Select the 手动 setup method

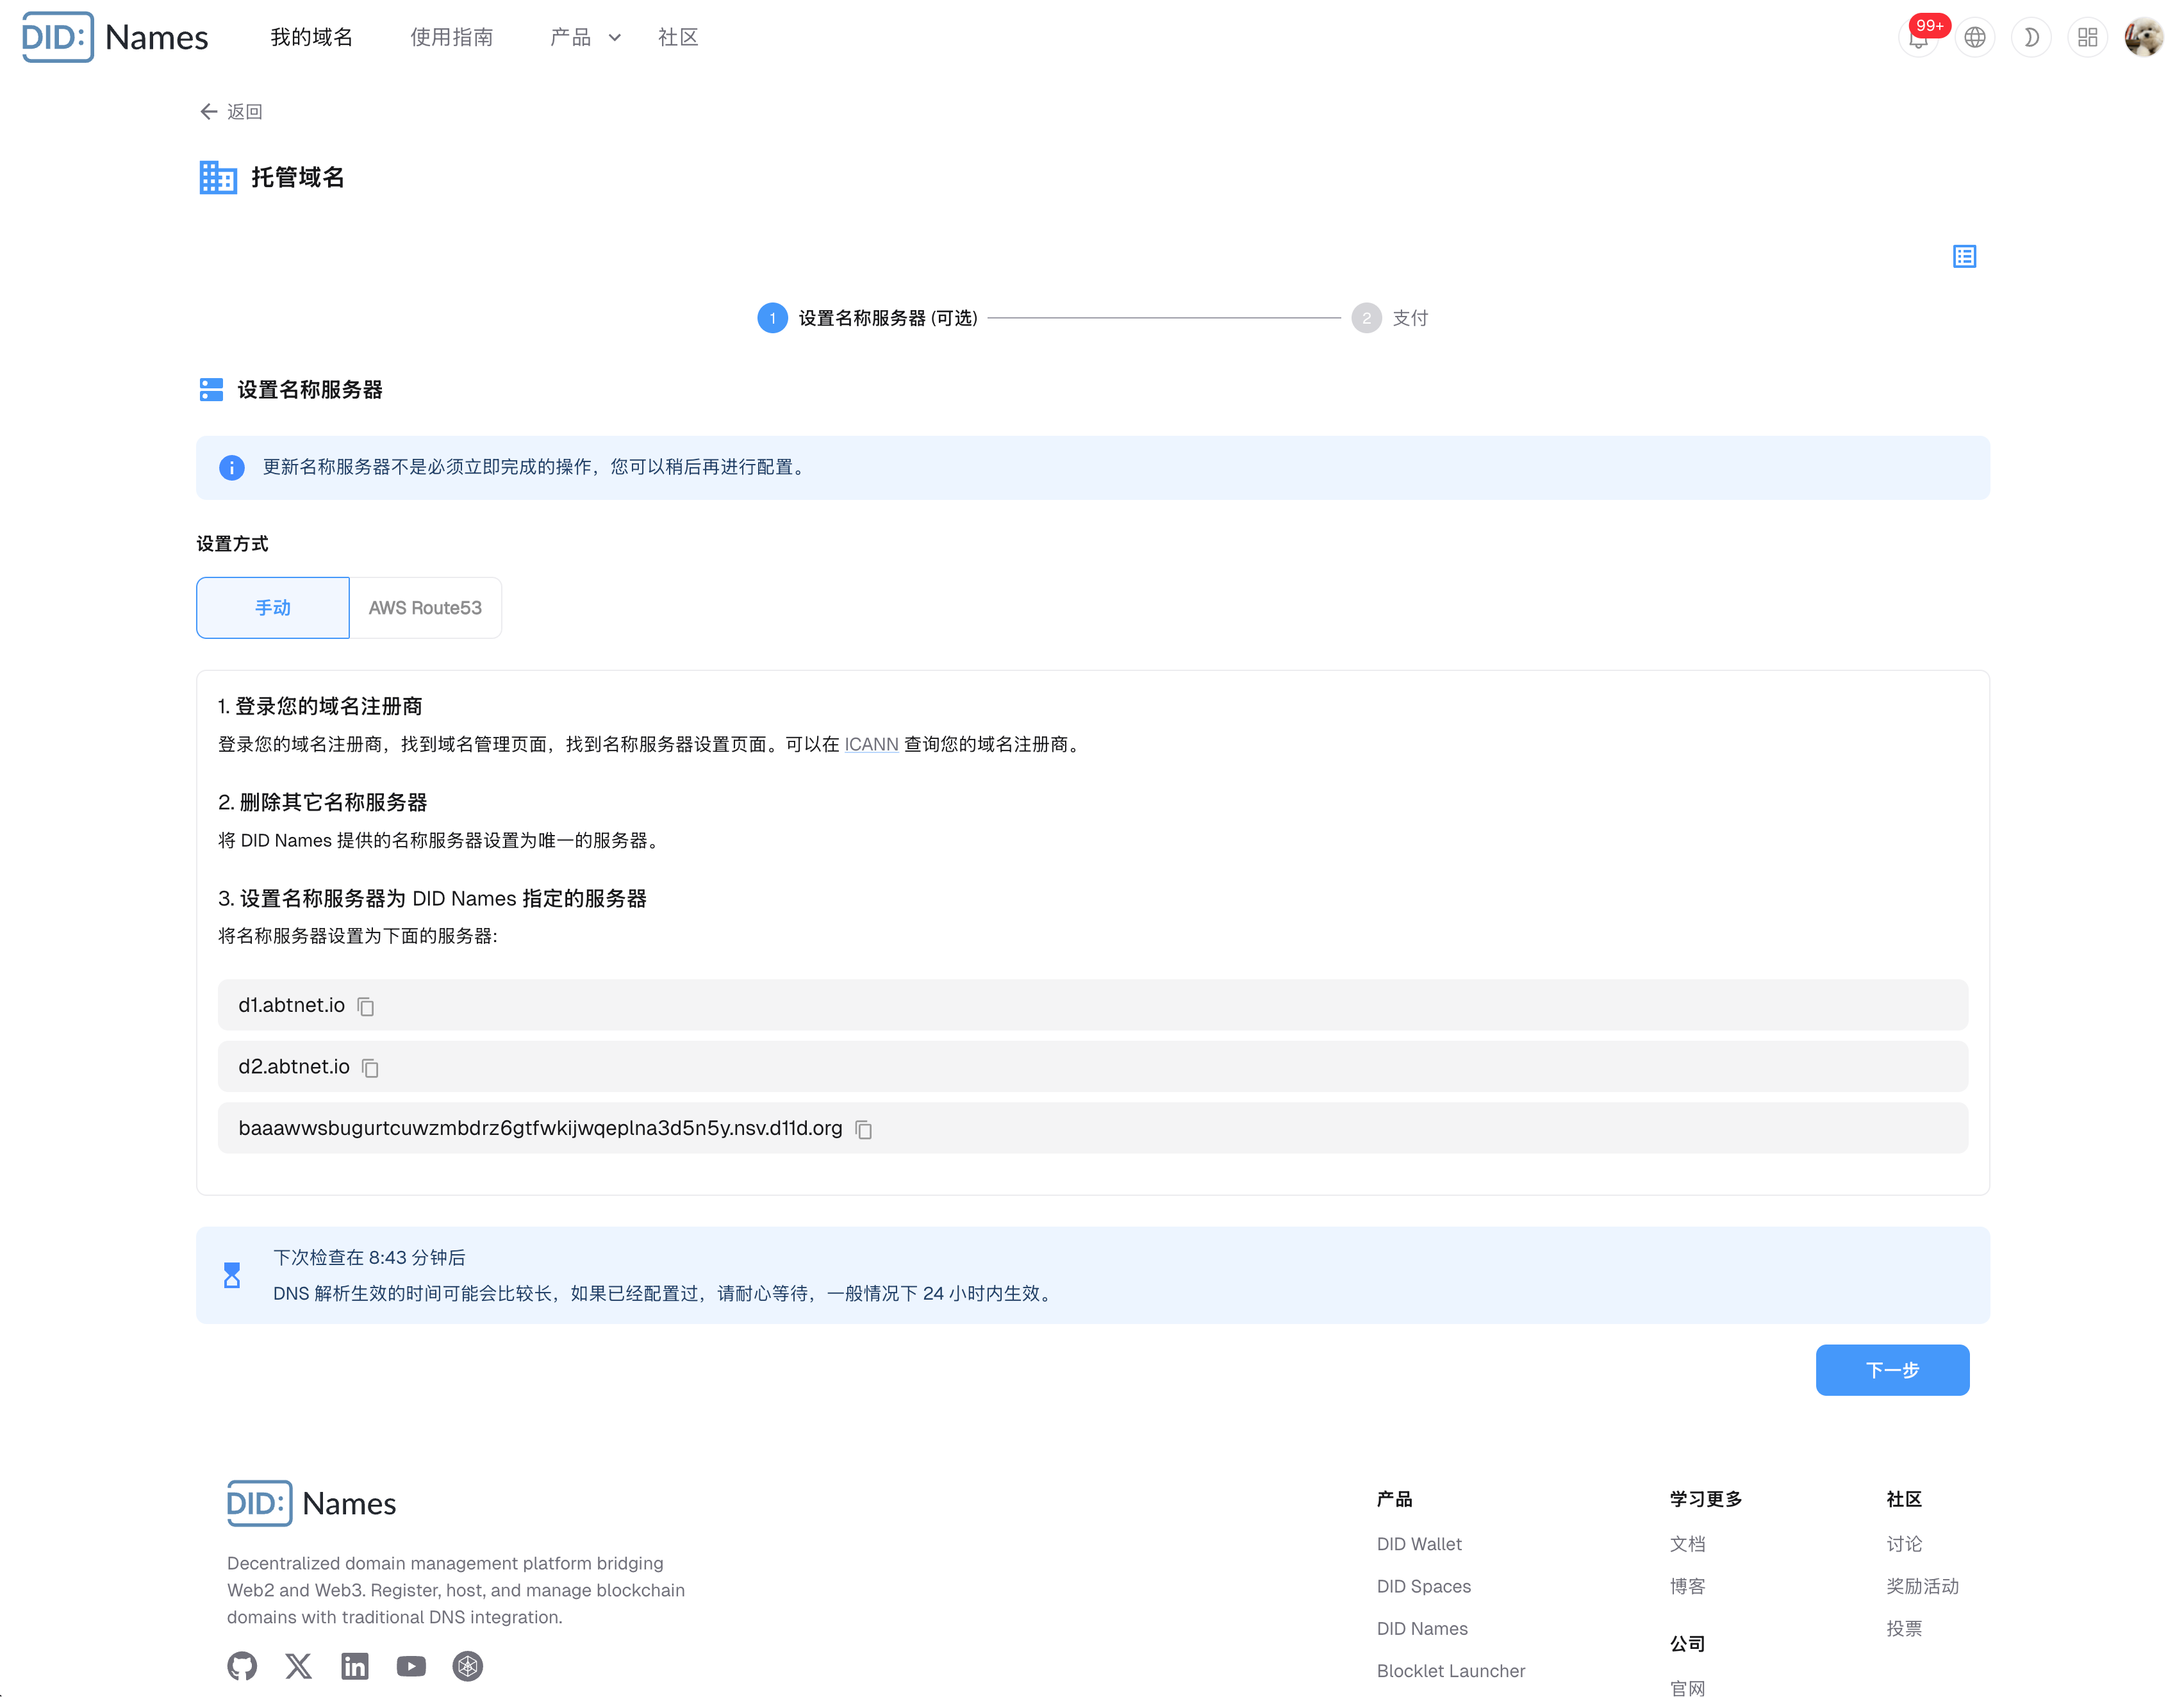point(273,608)
